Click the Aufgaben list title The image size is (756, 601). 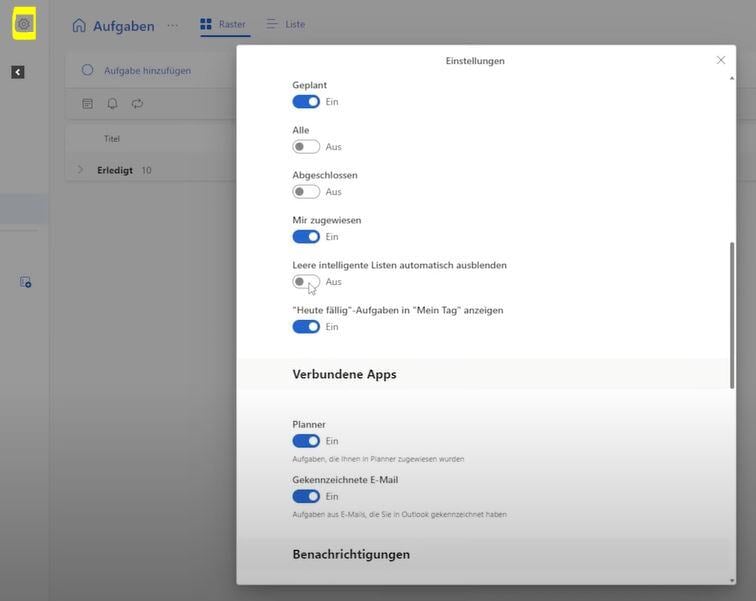[124, 26]
